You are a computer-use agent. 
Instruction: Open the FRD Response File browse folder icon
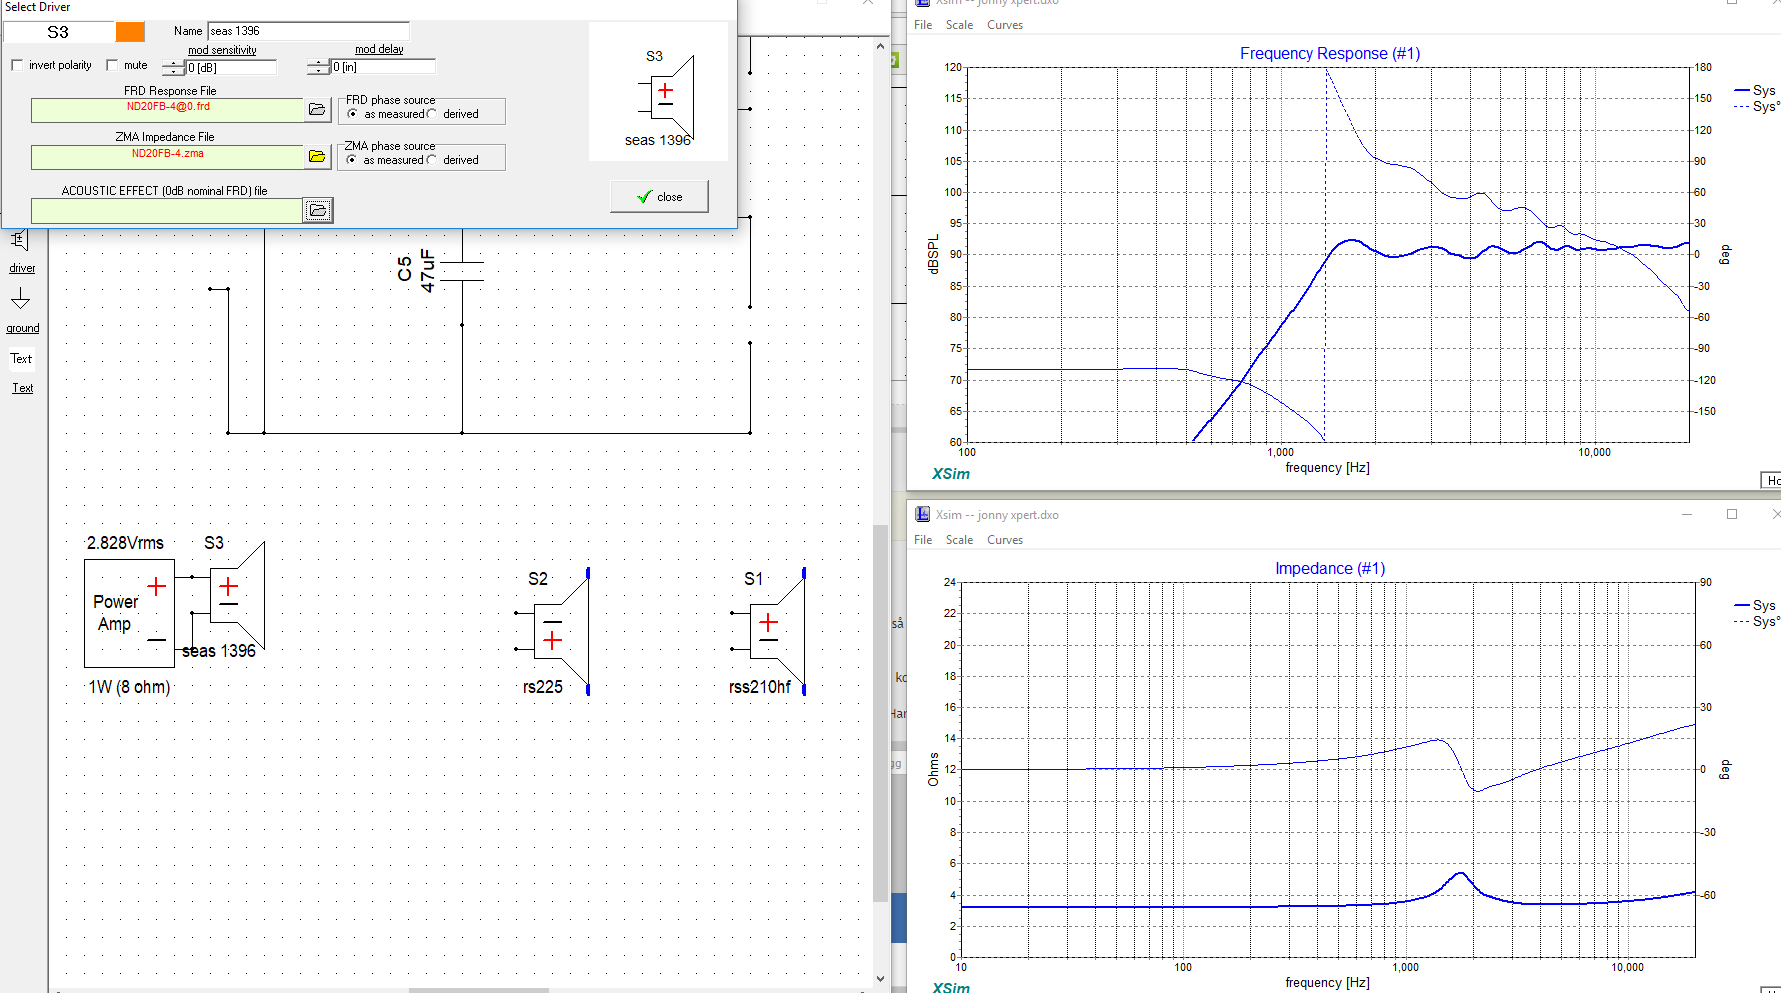click(317, 110)
